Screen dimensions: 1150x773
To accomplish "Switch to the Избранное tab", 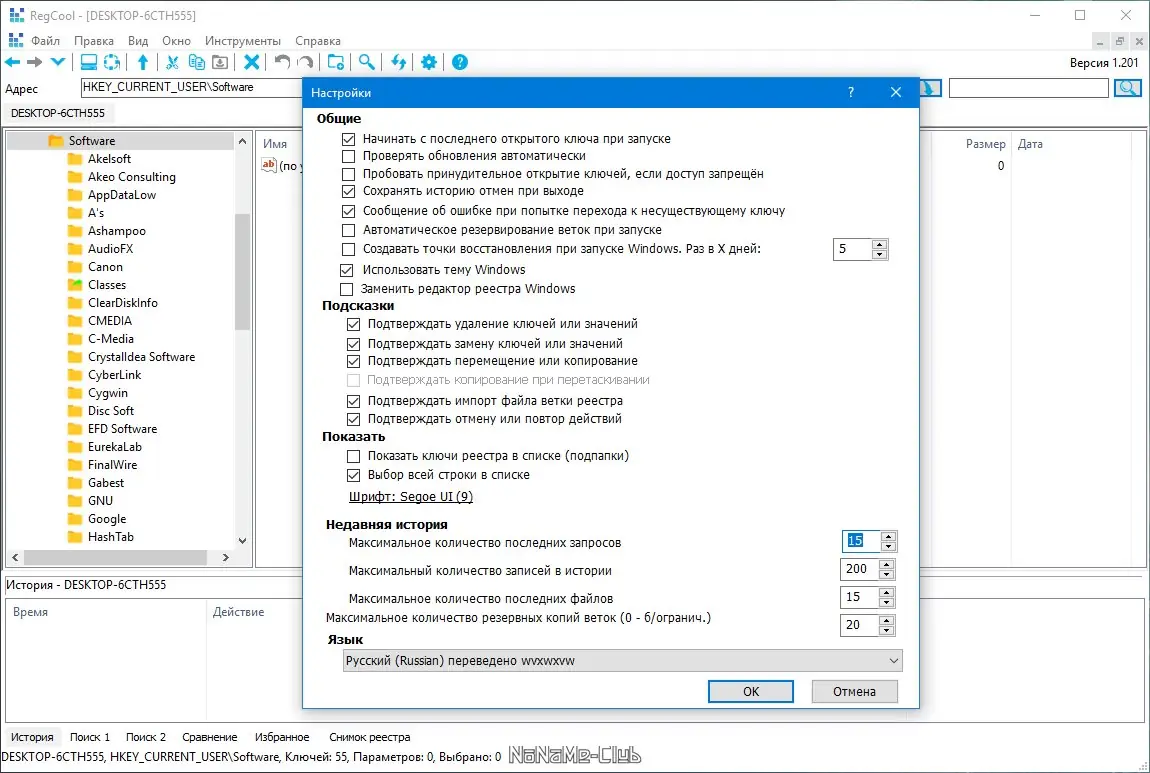I will coord(282,737).
